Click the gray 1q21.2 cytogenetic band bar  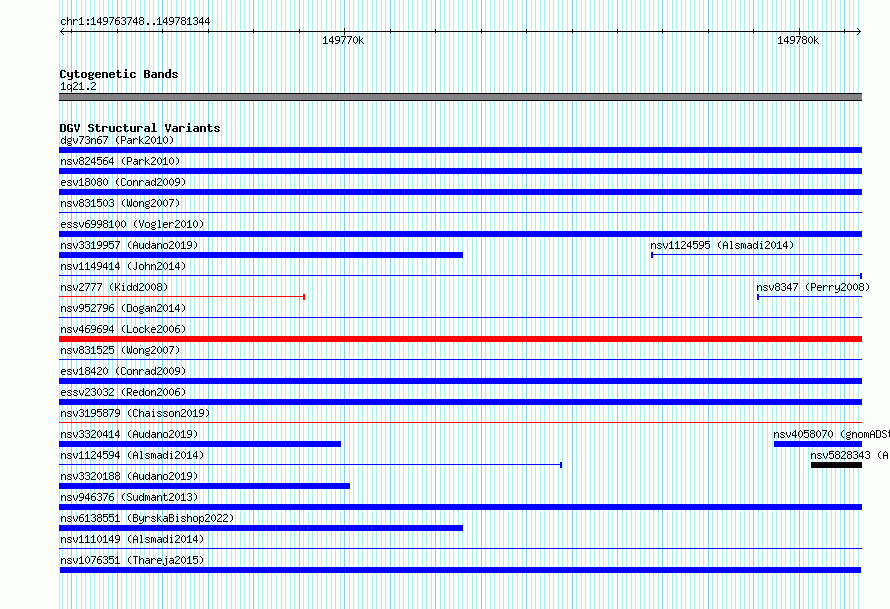point(460,97)
